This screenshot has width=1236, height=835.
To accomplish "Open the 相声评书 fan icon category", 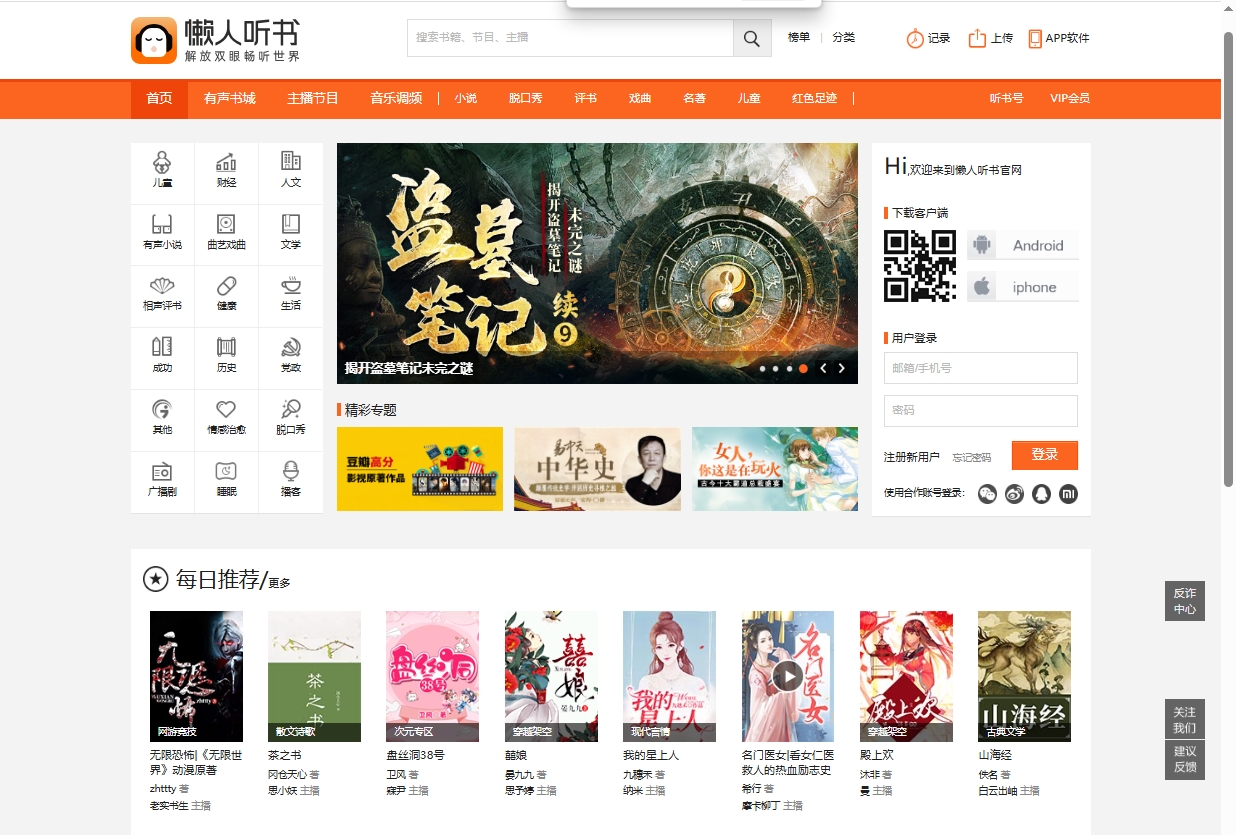I will [x=162, y=293].
